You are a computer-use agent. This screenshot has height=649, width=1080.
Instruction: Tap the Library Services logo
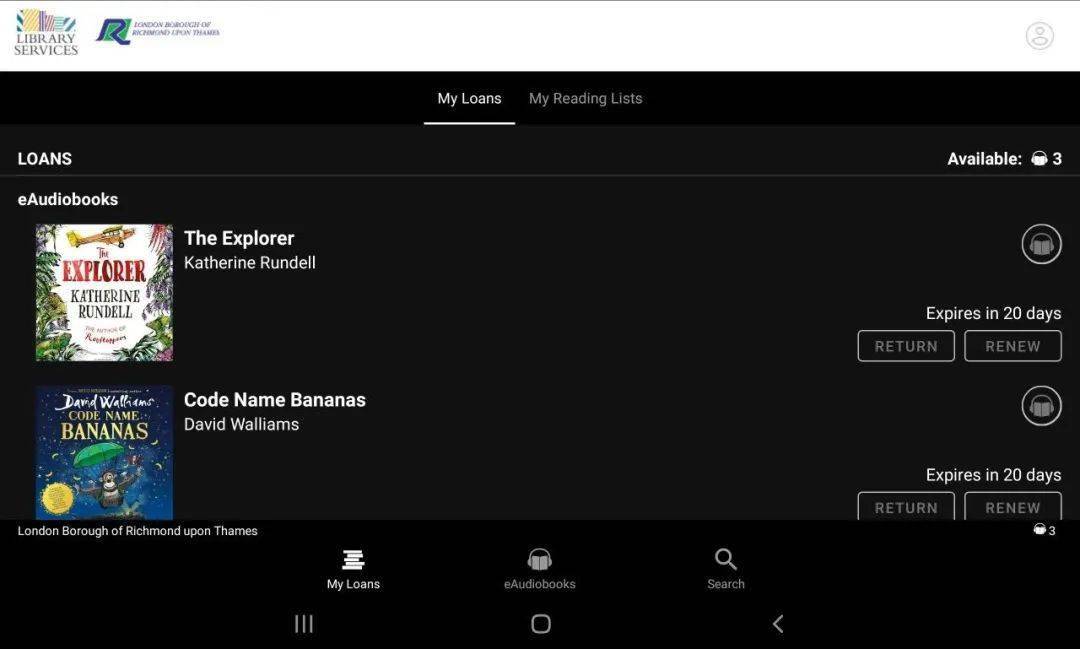(x=46, y=32)
